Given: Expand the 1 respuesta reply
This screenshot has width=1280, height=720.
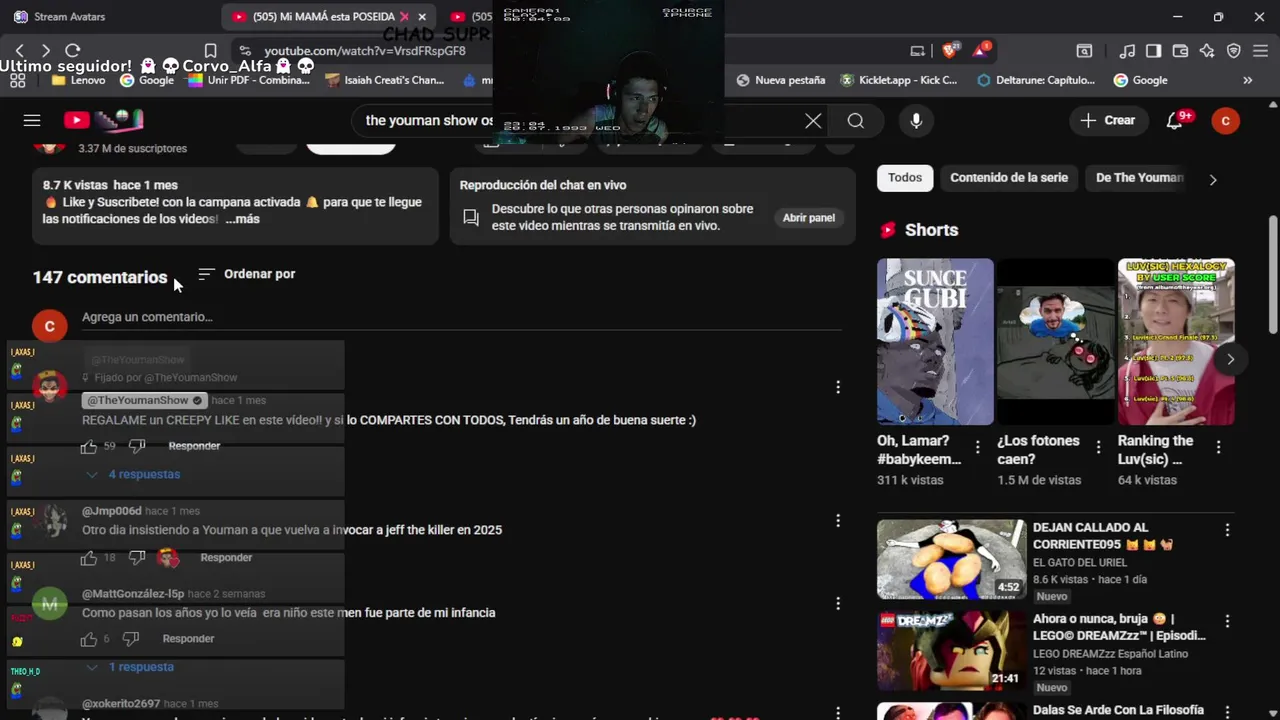Looking at the screenshot, I should pos(130,667).
